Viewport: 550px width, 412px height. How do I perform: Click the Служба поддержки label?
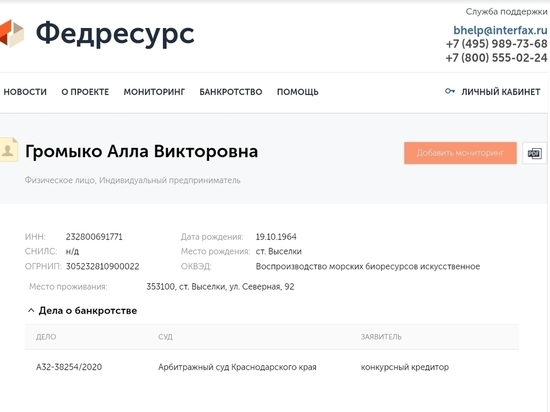click(x=507, y=12)
